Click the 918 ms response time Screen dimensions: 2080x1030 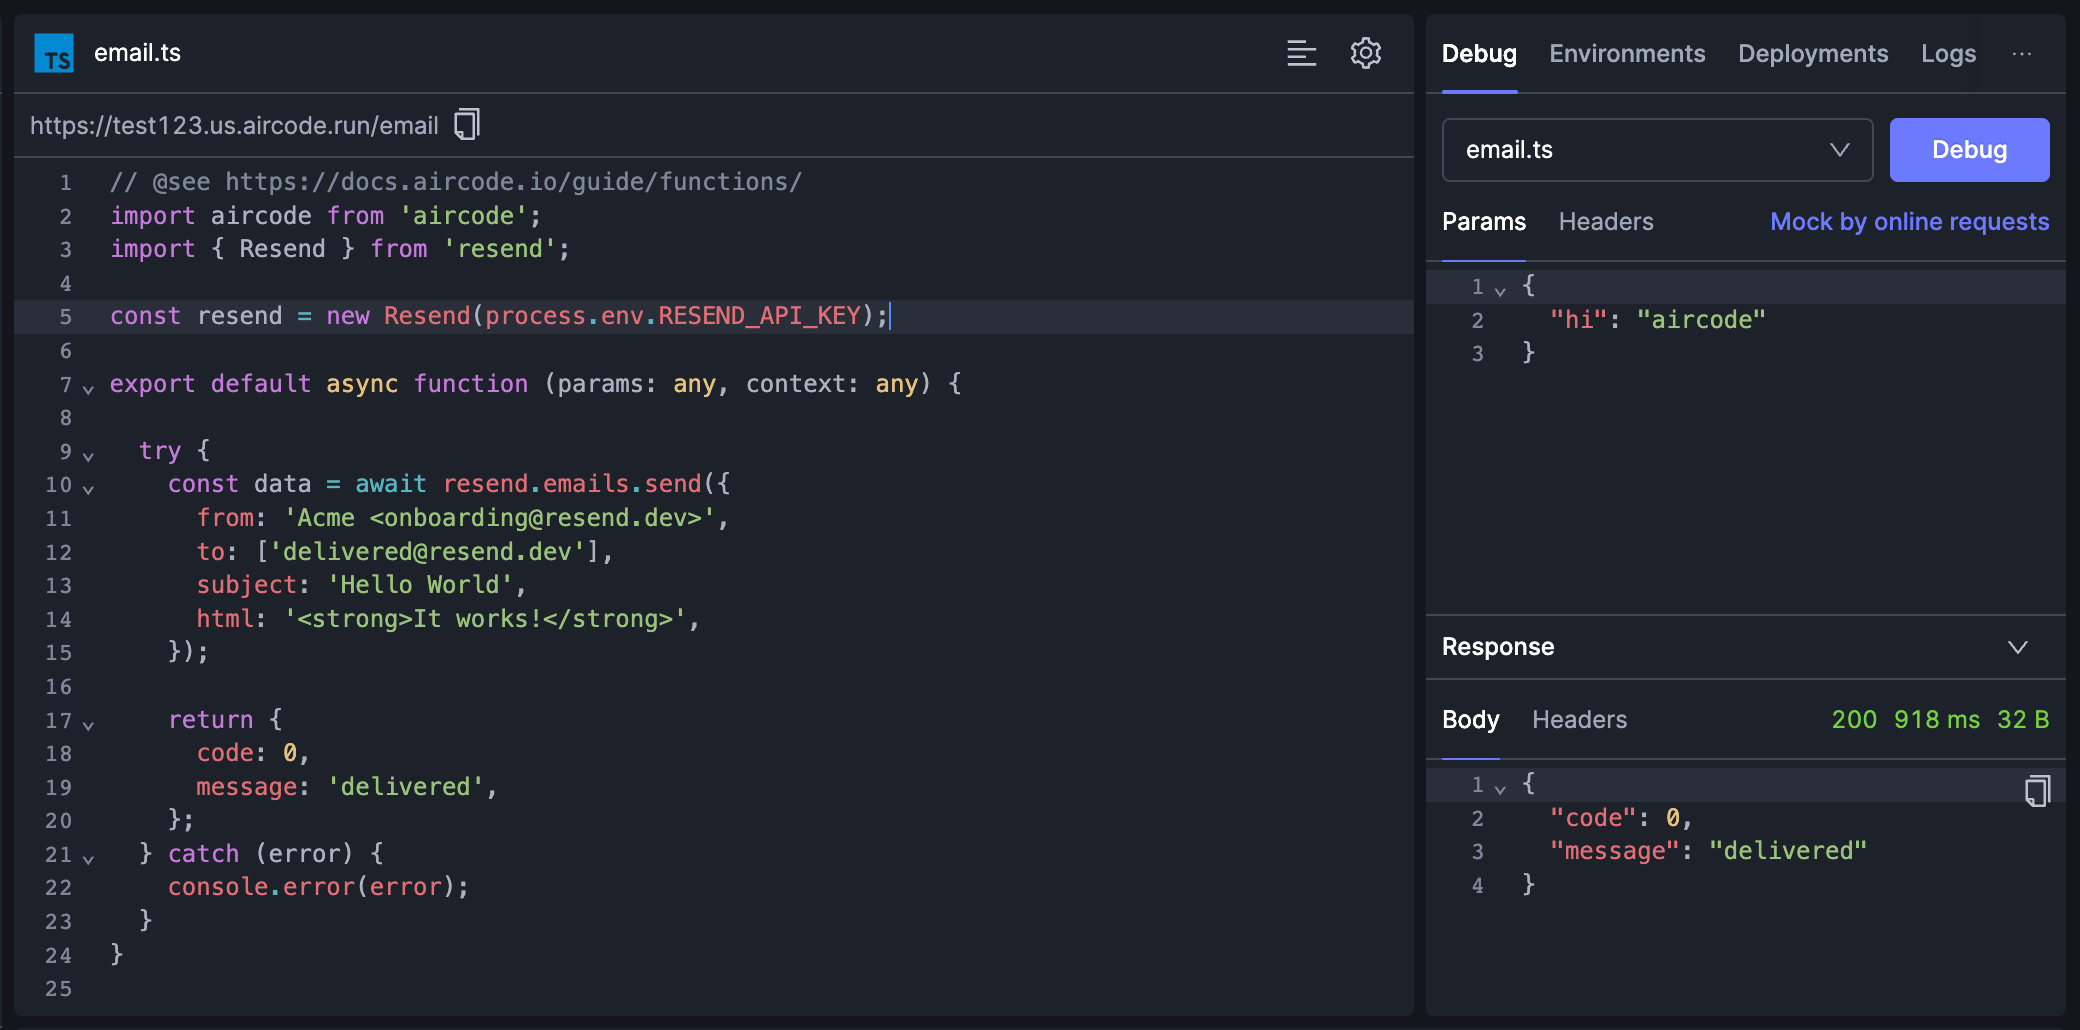(x=1937, y=720)
